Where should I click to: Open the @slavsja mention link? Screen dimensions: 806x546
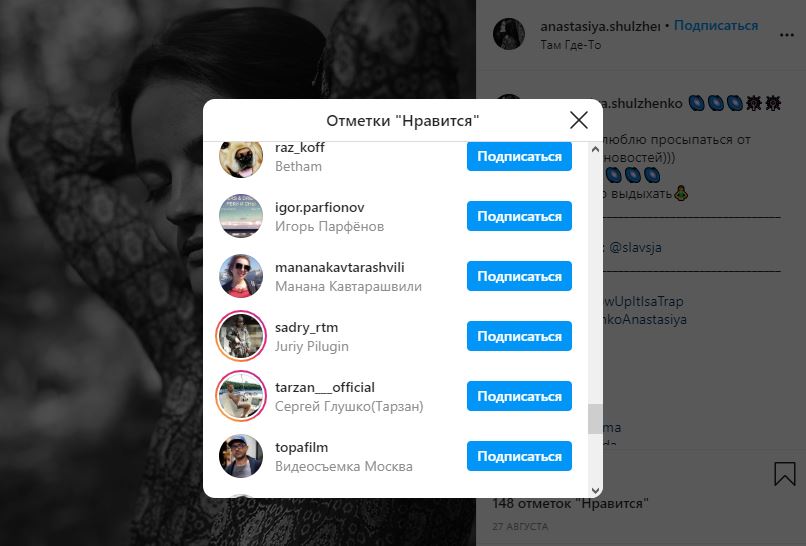pyautogui.click(x=635, y=247)
